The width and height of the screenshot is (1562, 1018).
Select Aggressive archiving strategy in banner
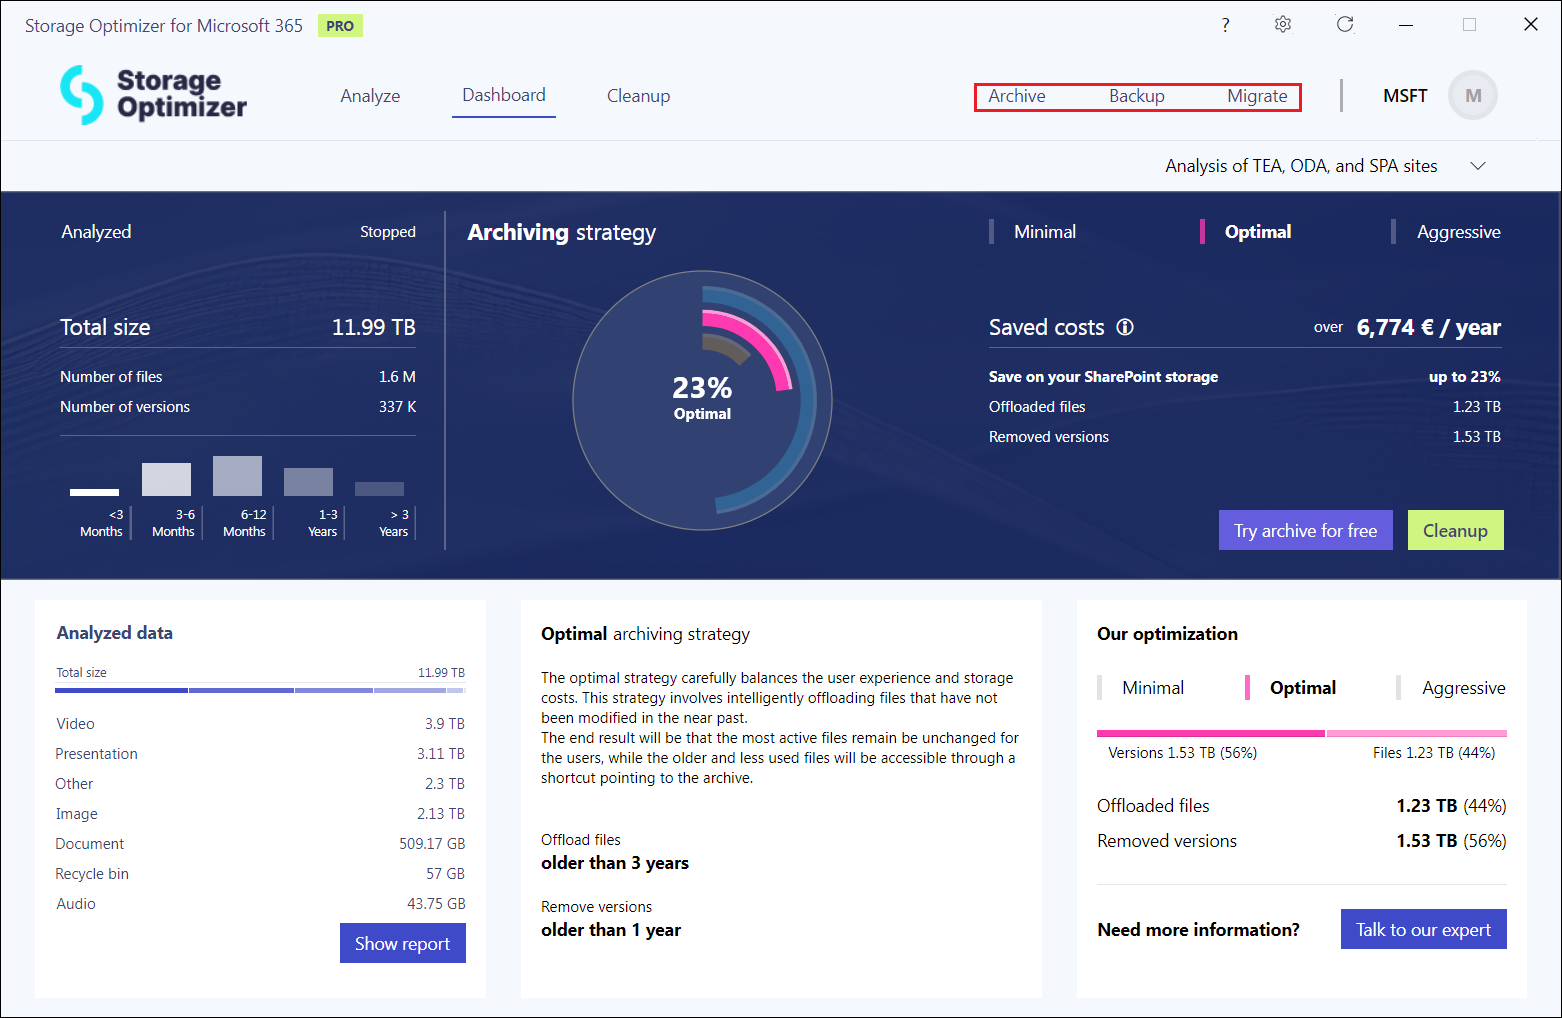click(x=1458, y=232)
